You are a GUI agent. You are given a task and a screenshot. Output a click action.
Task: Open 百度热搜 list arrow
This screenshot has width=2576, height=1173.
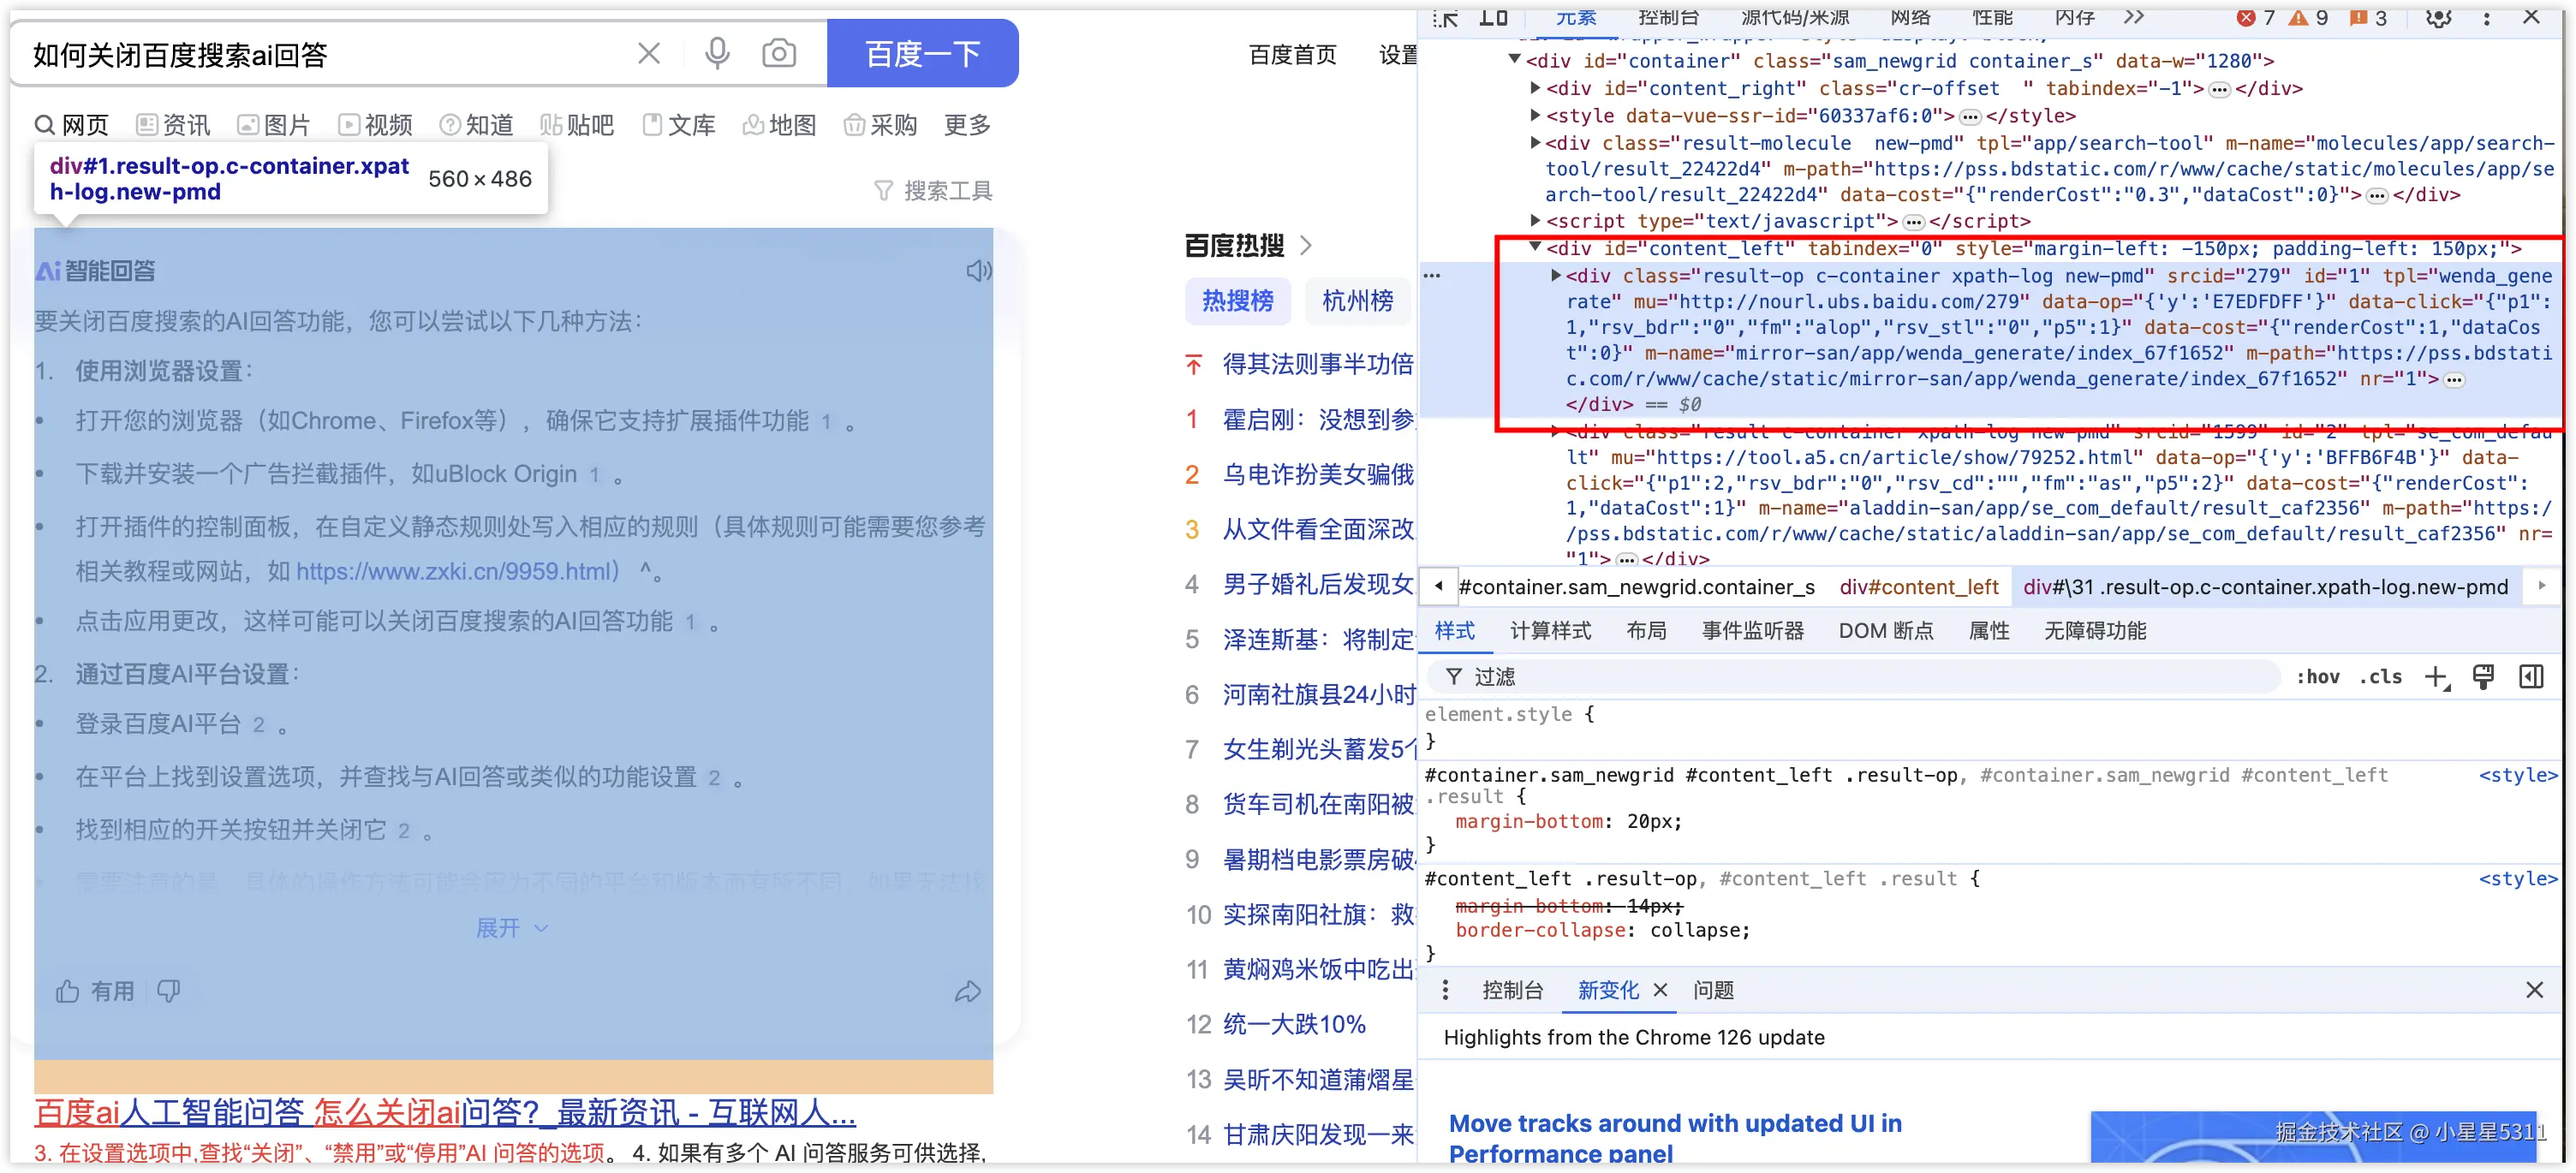tap(1306, 245)
